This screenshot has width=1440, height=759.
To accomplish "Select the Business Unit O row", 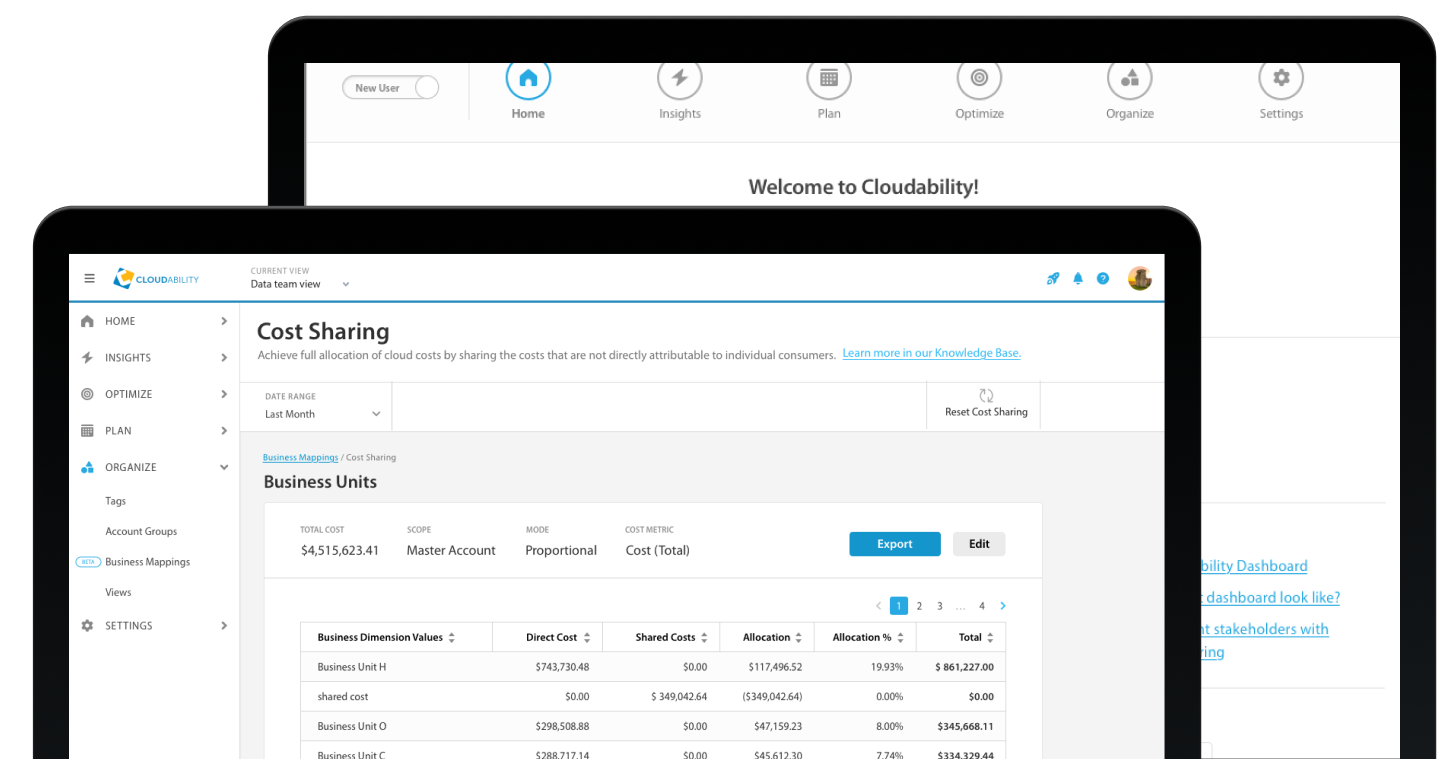I will coord(653,727).
